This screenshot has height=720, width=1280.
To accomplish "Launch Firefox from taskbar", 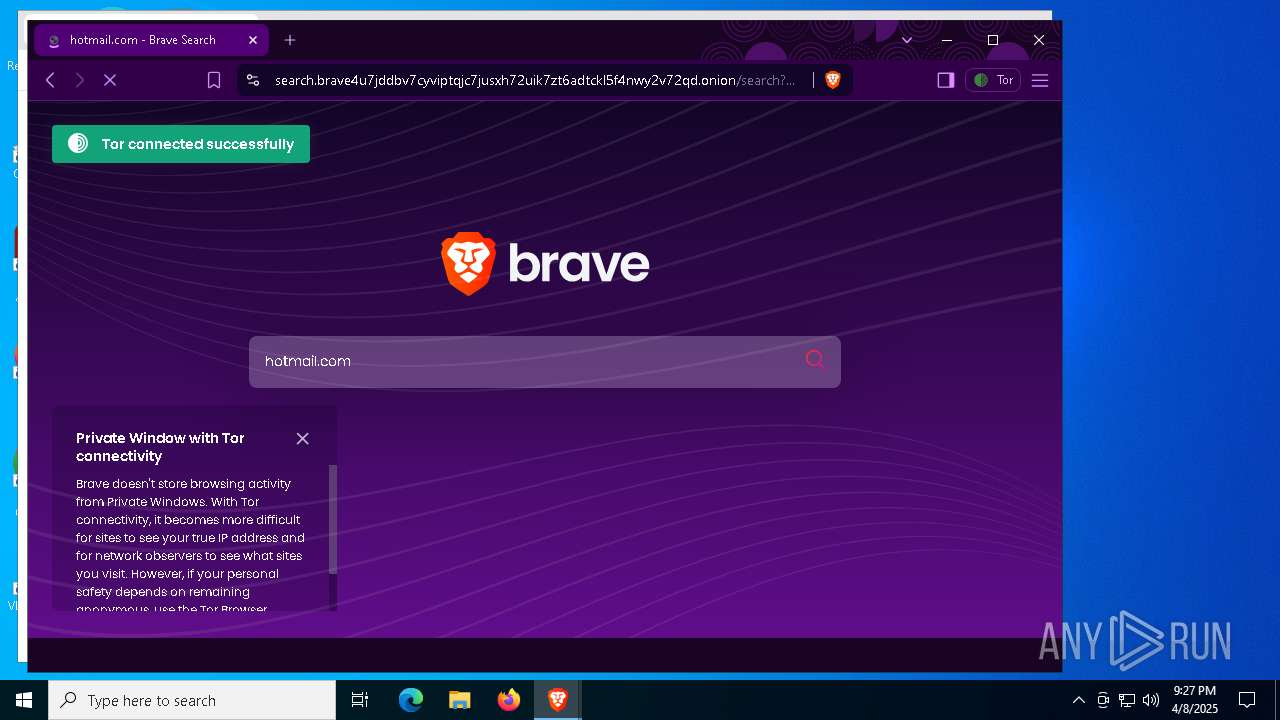I will pyautogui.click(x=509, y=700).
